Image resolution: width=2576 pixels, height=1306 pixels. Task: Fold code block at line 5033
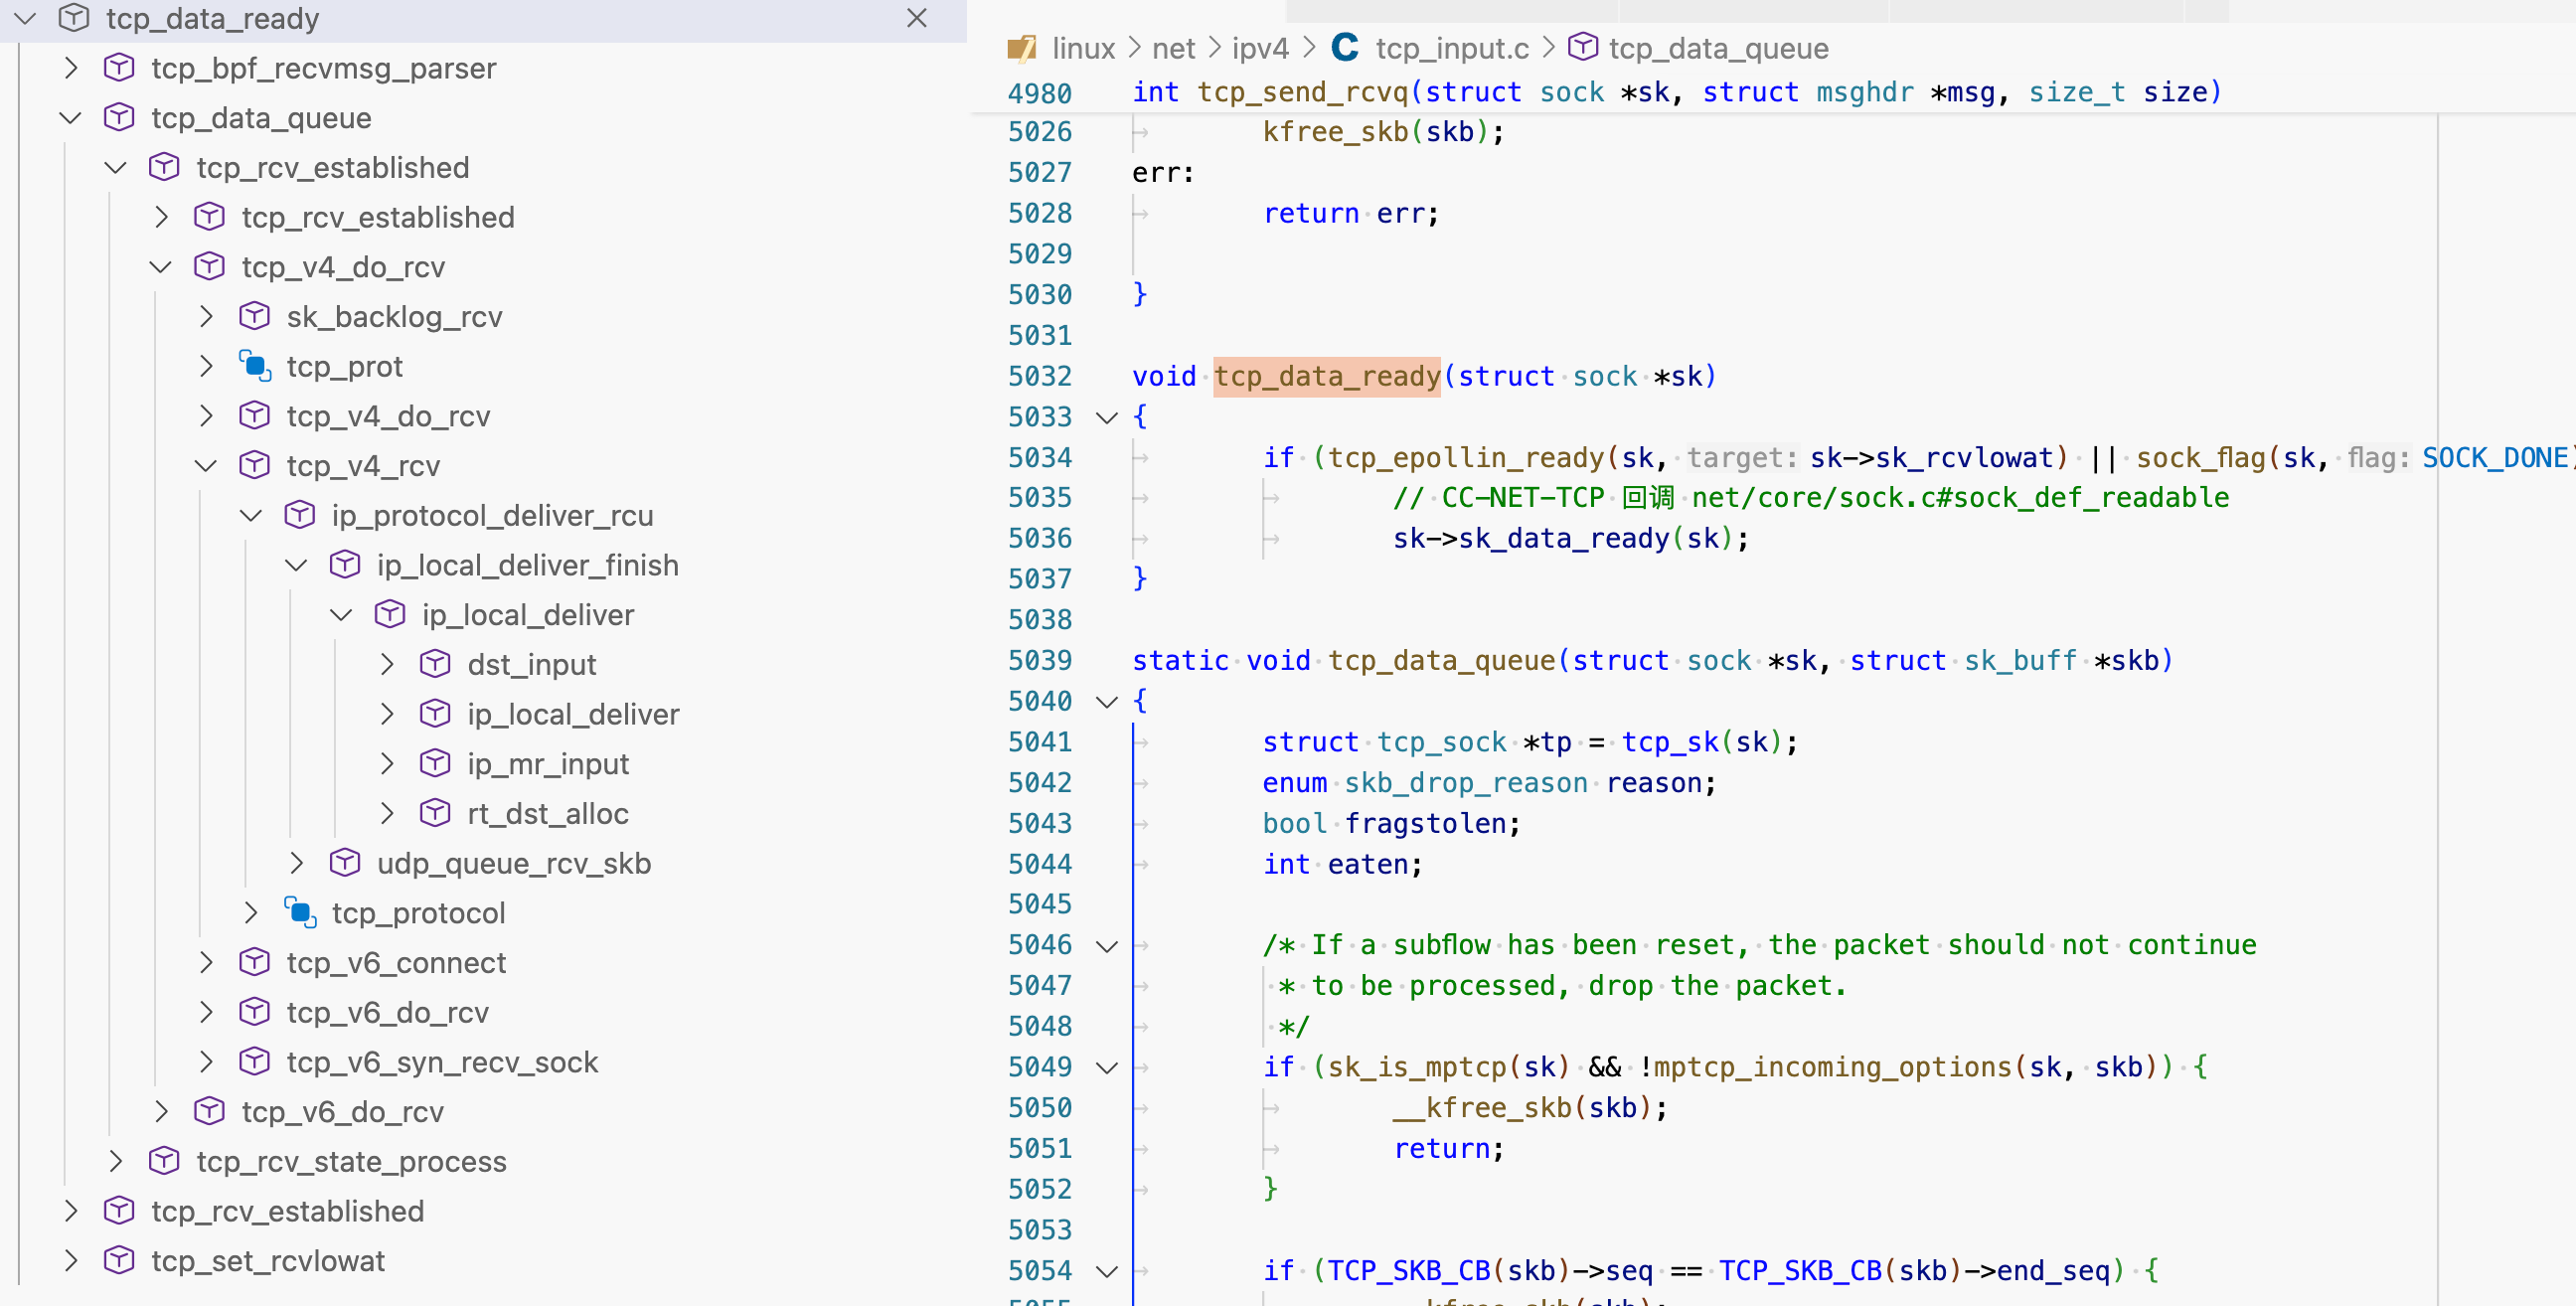[1106, 417]
